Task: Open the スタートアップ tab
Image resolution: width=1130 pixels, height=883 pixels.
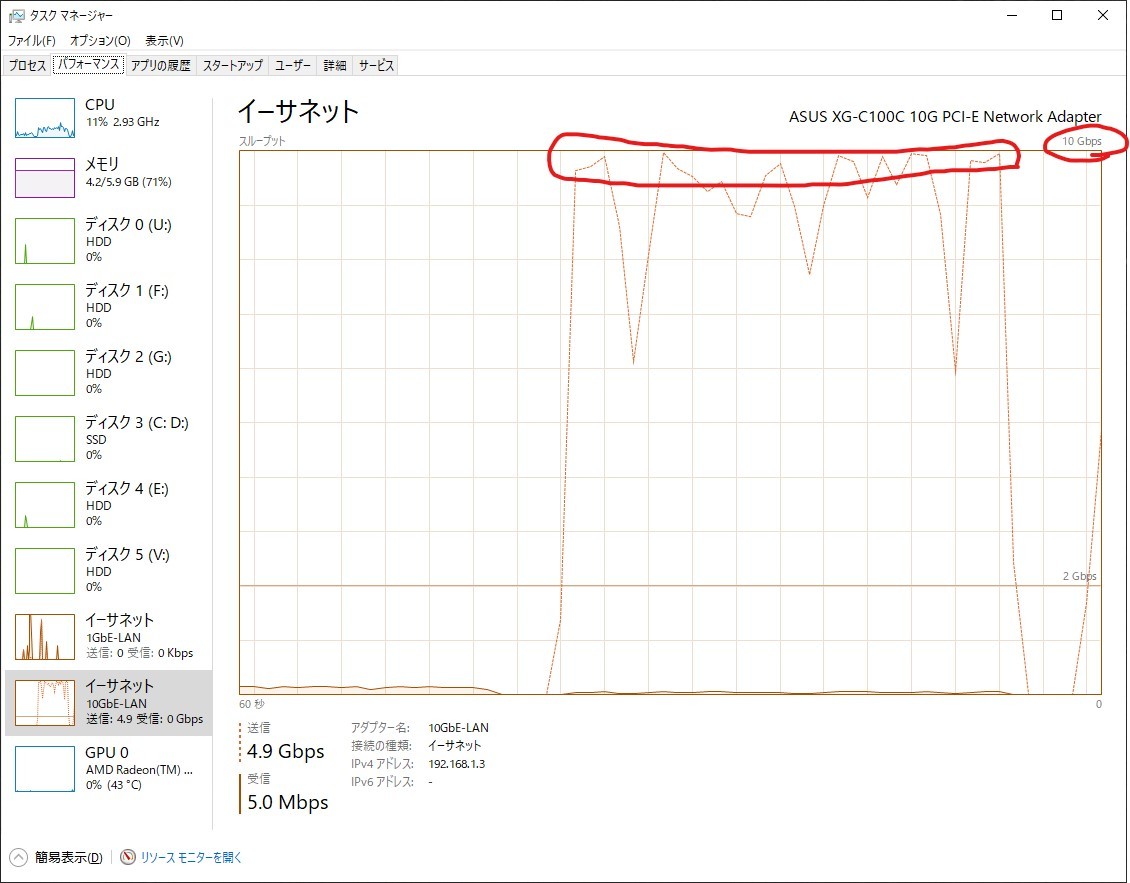Action: 233,66
